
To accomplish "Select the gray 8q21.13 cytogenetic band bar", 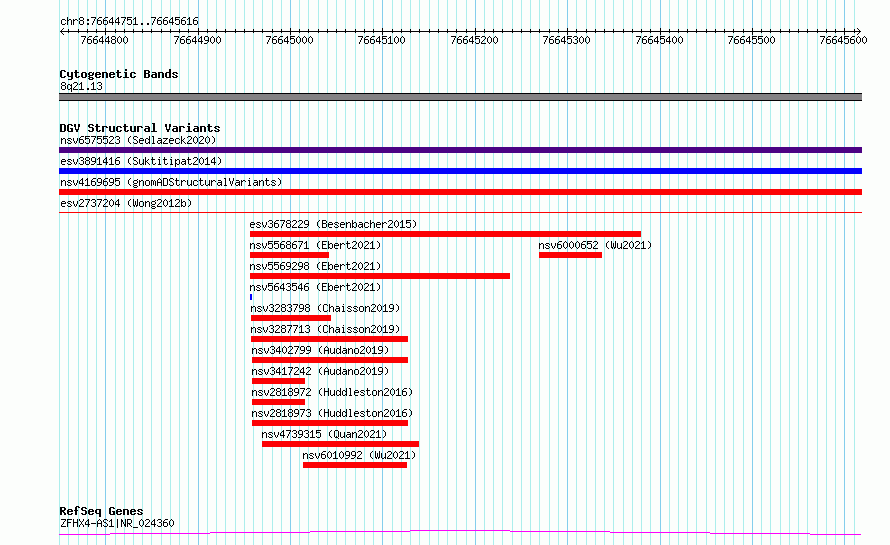I will pos(460,97).
